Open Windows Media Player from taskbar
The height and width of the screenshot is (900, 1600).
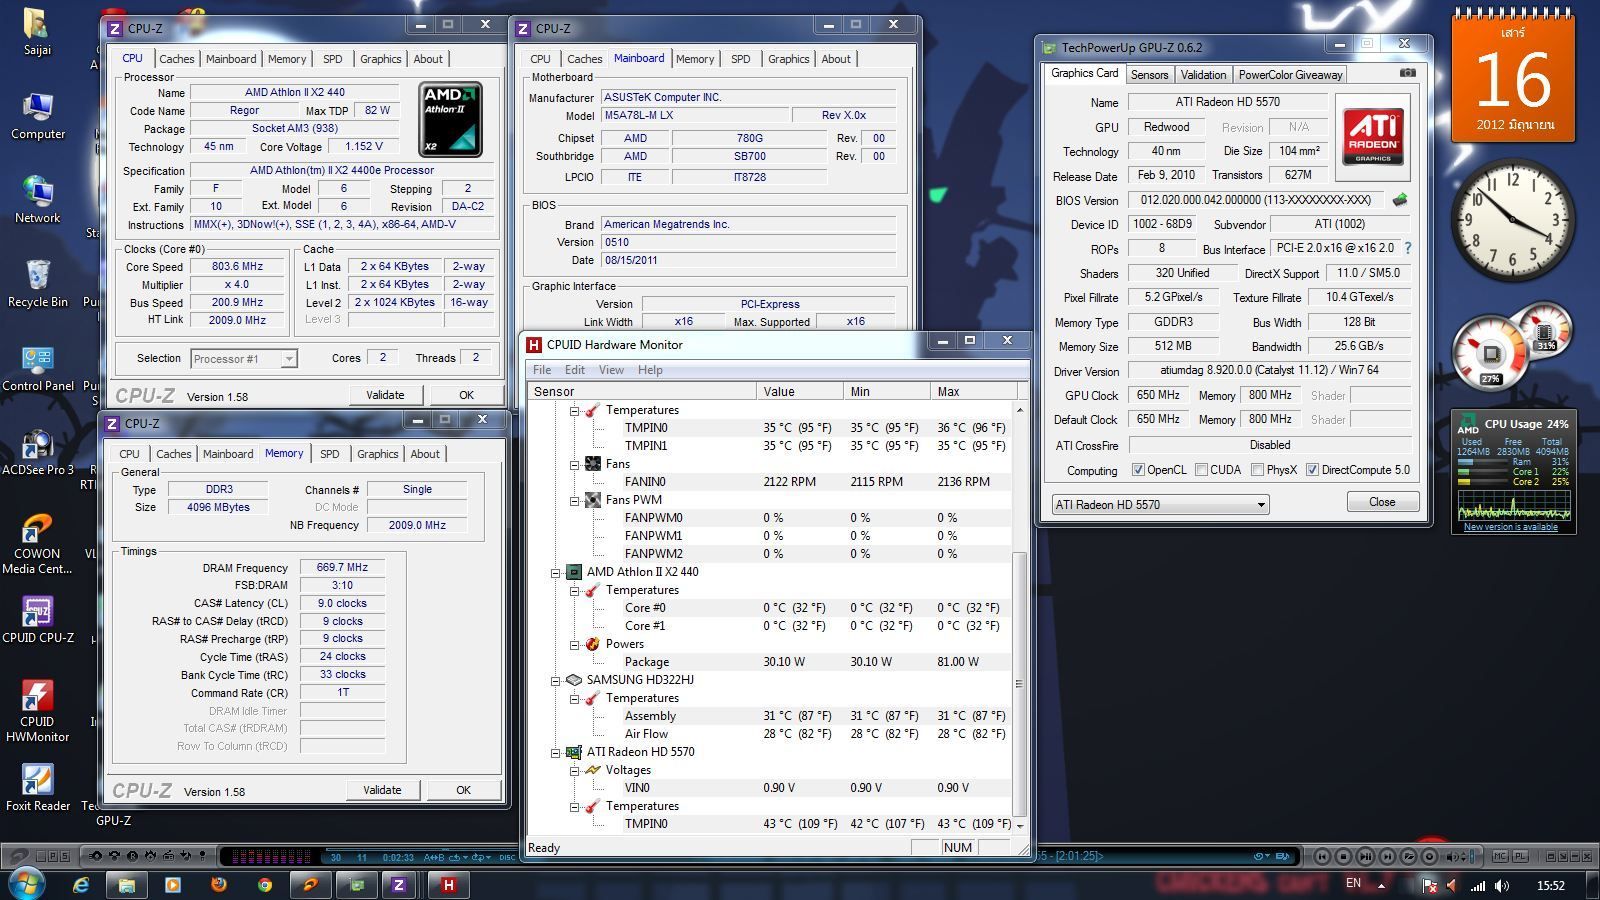172,885
